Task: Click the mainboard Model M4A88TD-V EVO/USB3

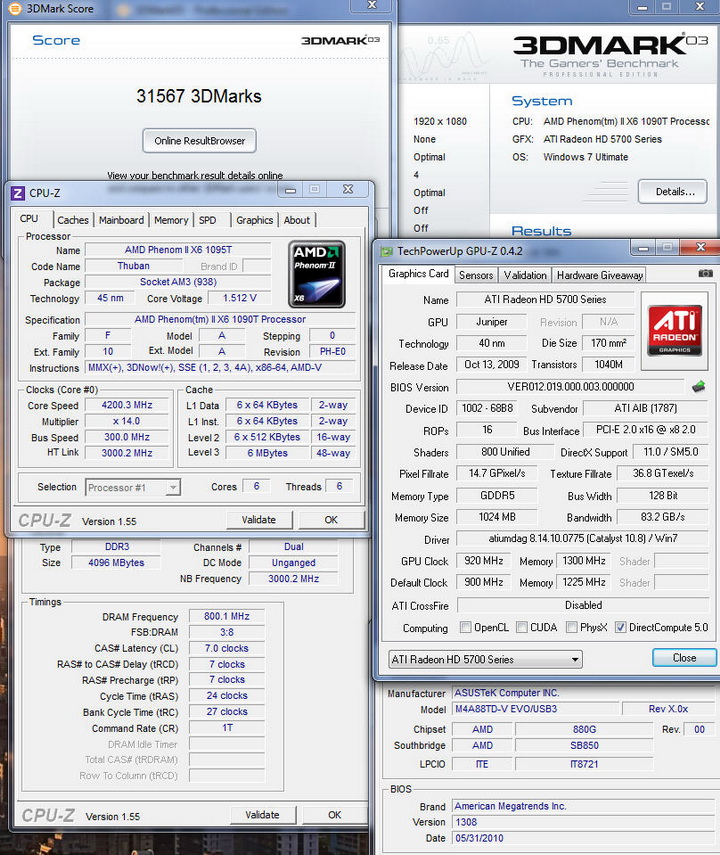Action: coord(537,709)
